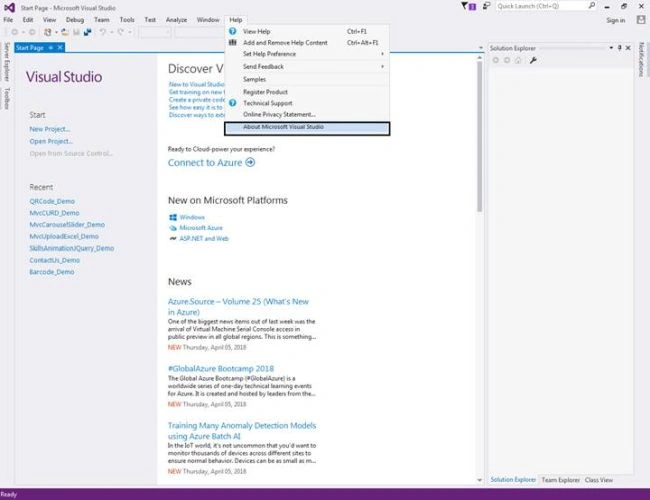This screenshot has width=650, height=500.
Task: Click the Microsoft Azure cloud icon
Action: click(x=173, y=228)
